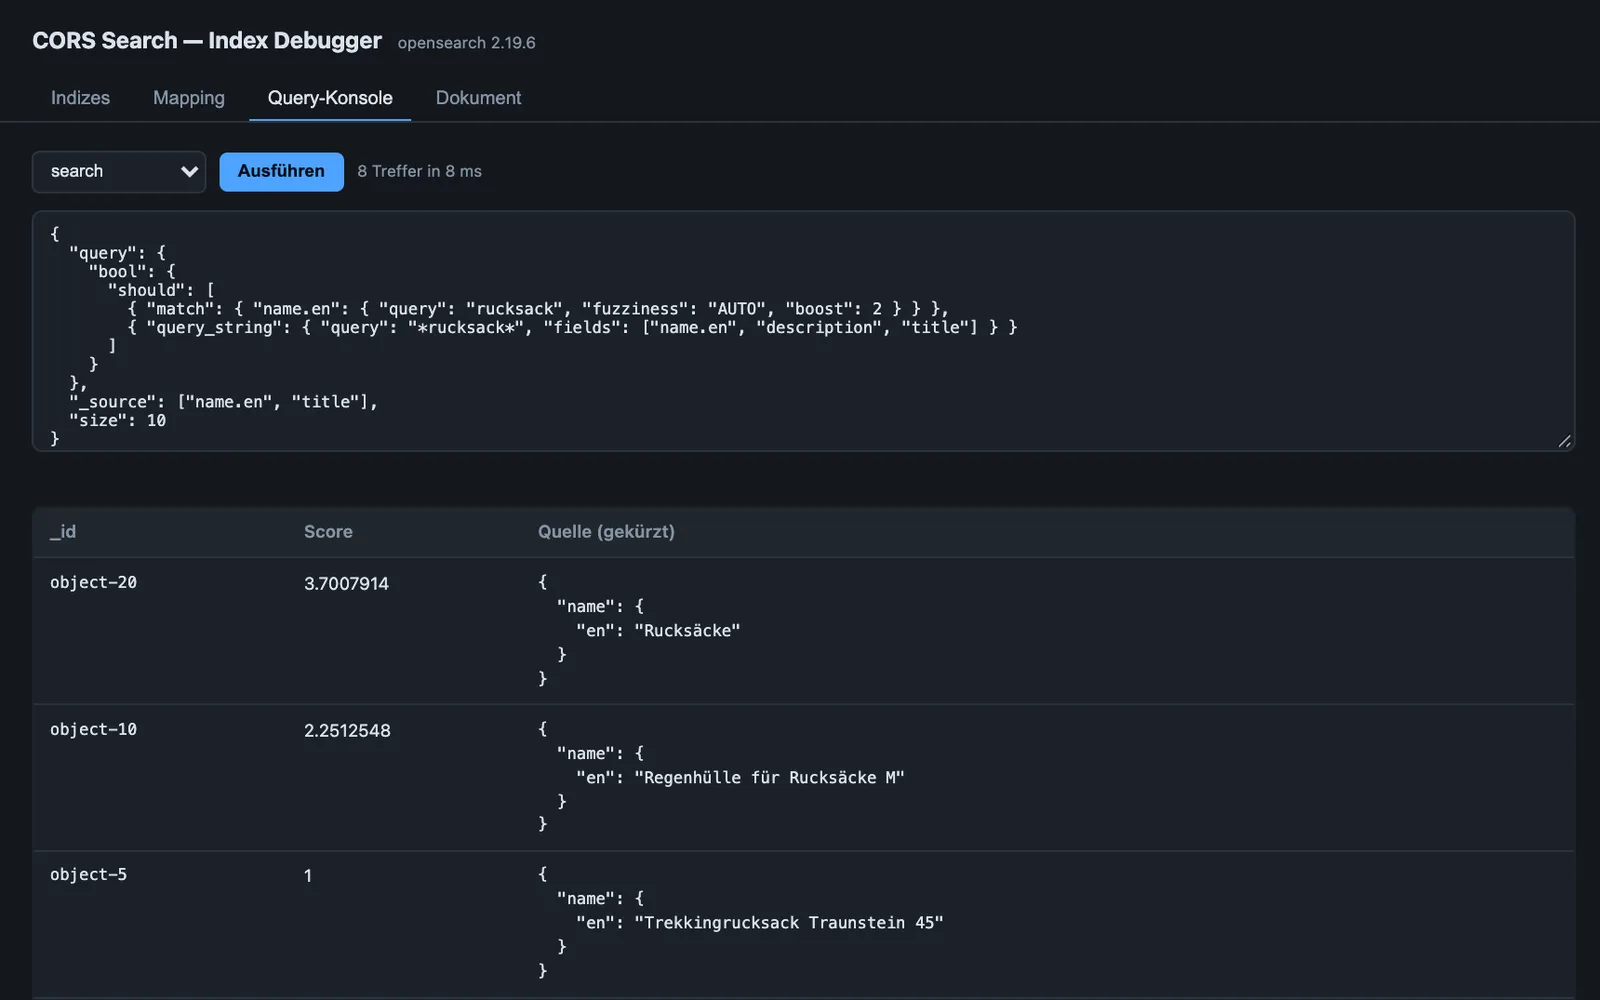Click the Quelle (gekürzt) column header

coord(606,532)
